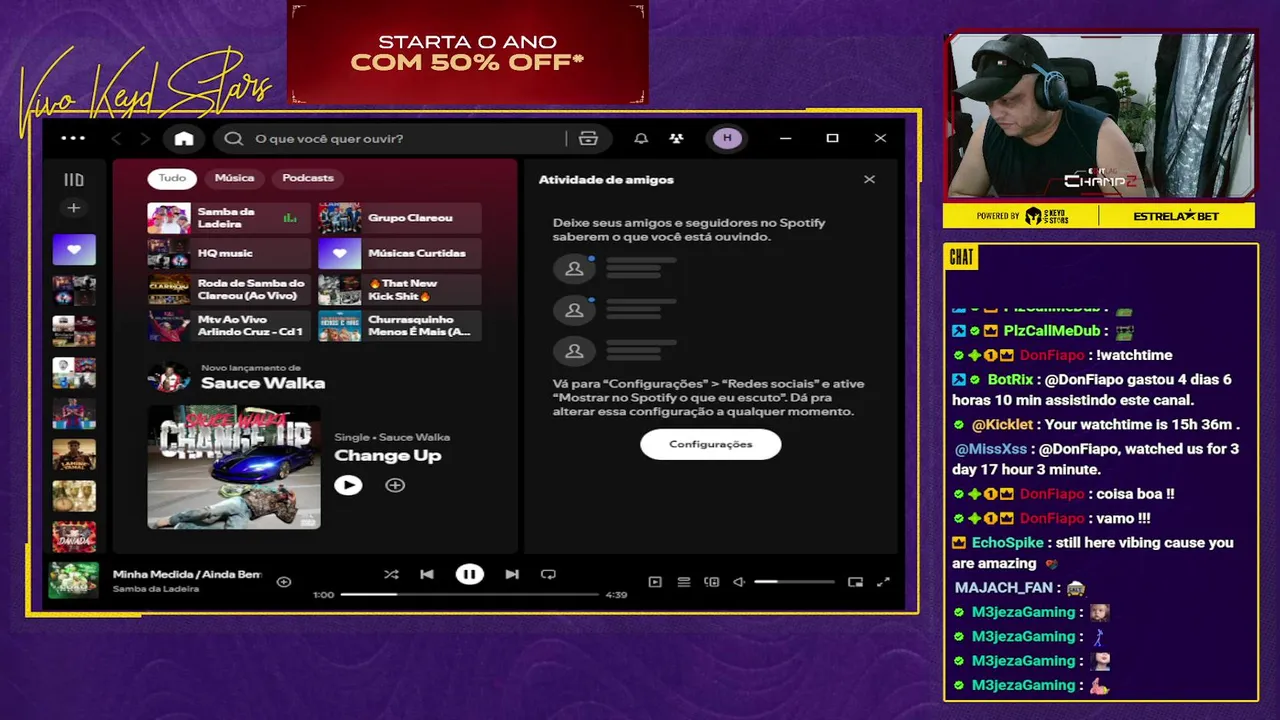Open the playback queue icon

click(684, 581)
